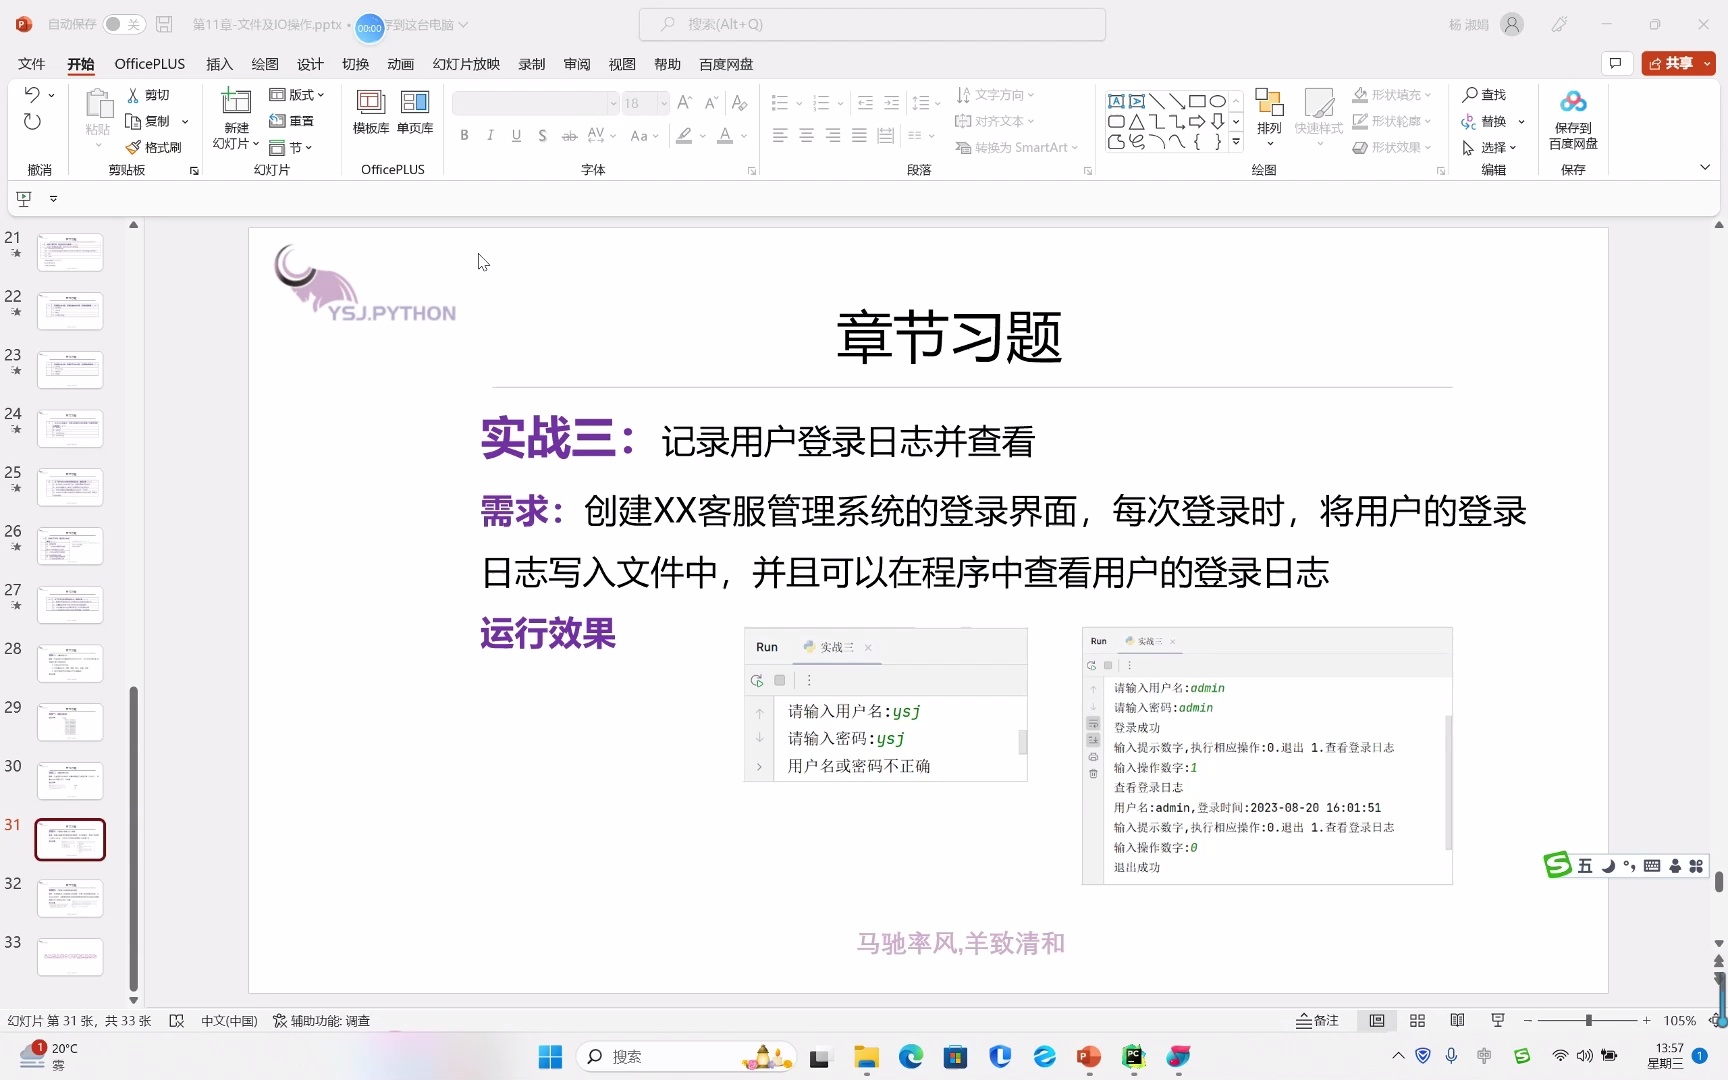The image size is (1728, 1080).
Task: Open the 版式 (layout) dropdown
Action: 296,94
